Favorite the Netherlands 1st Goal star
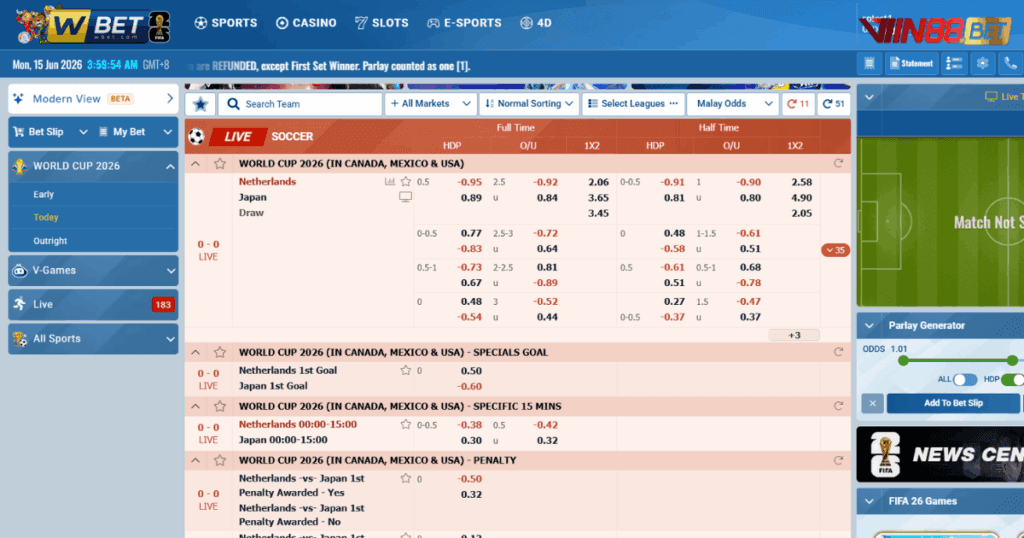 [x=406, y=370]
